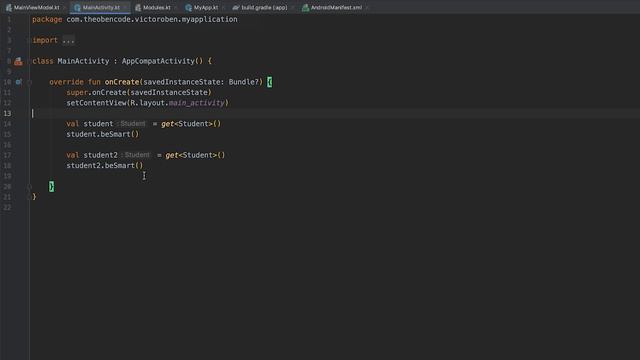Click the import keyword on line 3

tap(45, 40)
